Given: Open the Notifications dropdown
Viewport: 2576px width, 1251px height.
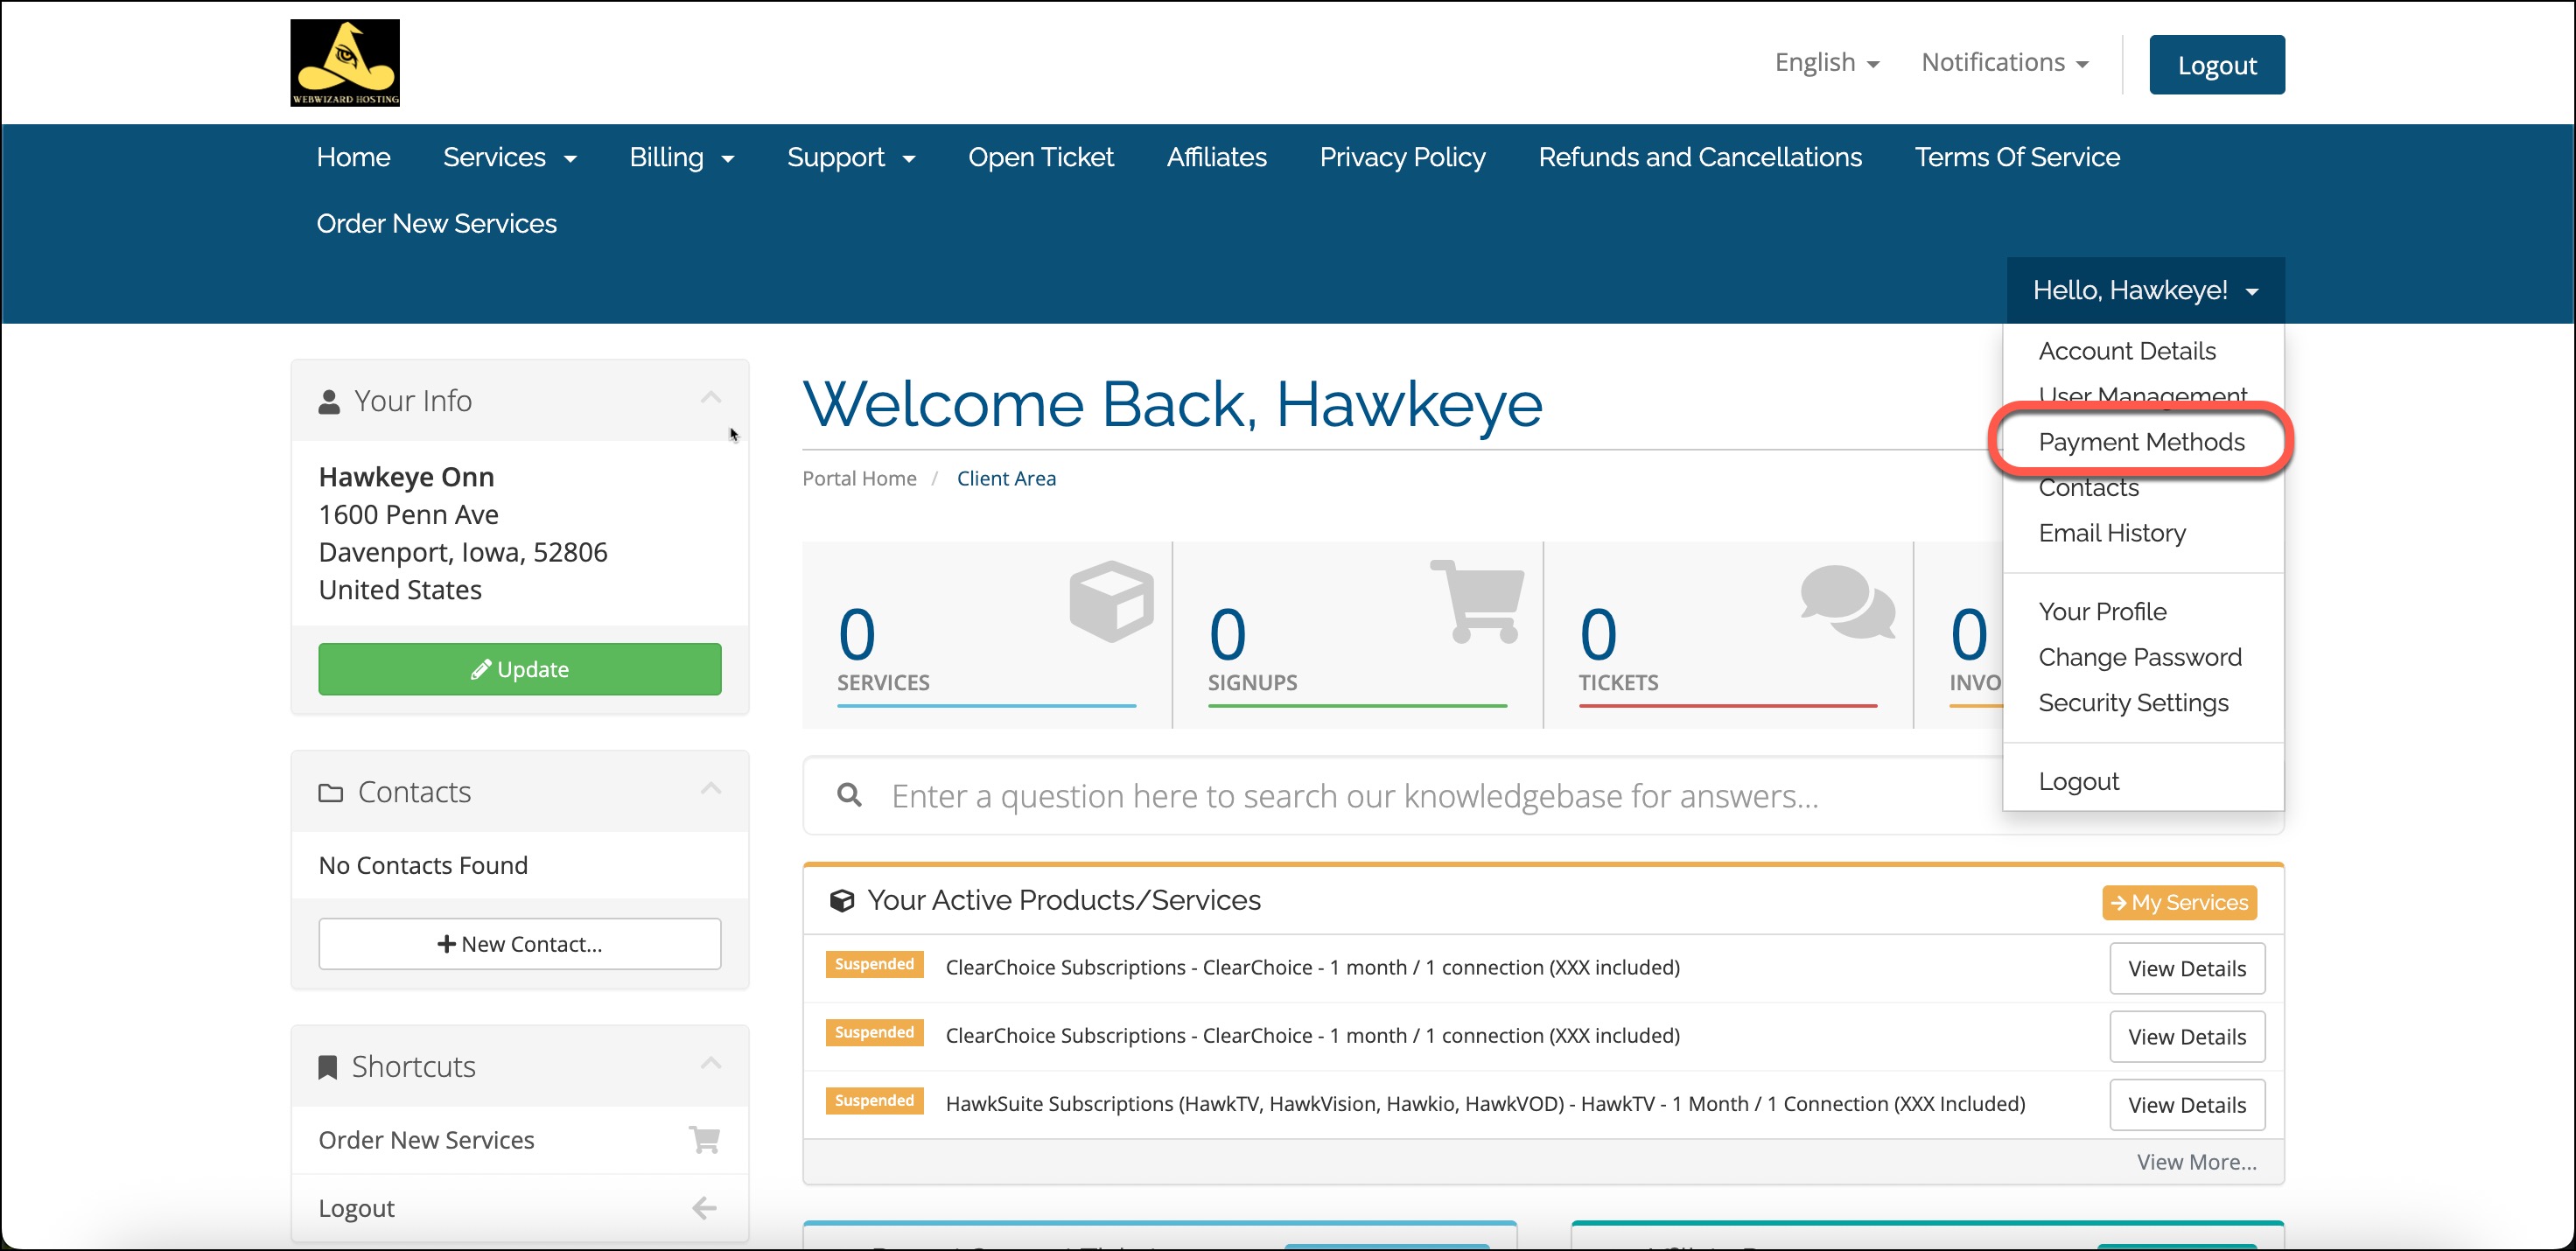Looking at the screenshot, I should 2004,63.
